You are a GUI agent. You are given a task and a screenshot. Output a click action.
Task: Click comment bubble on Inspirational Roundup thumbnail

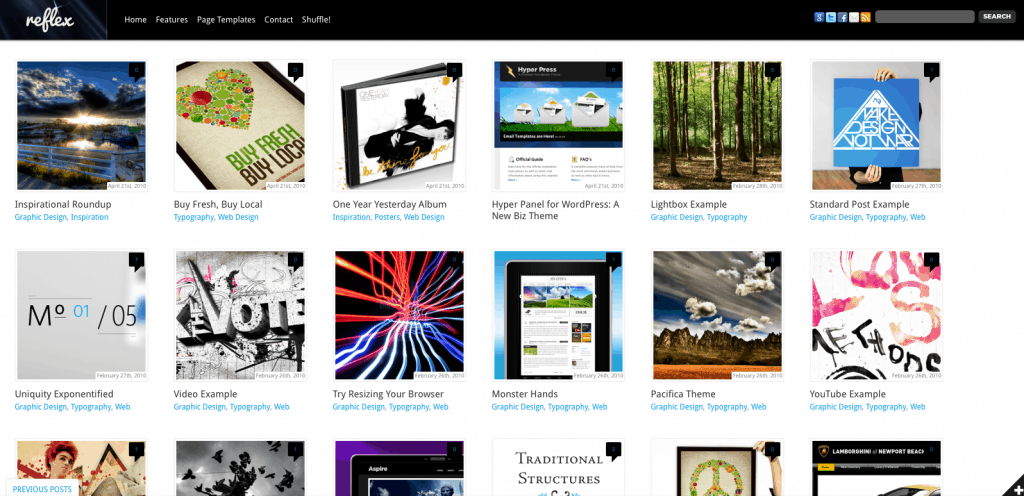(136, 70)
